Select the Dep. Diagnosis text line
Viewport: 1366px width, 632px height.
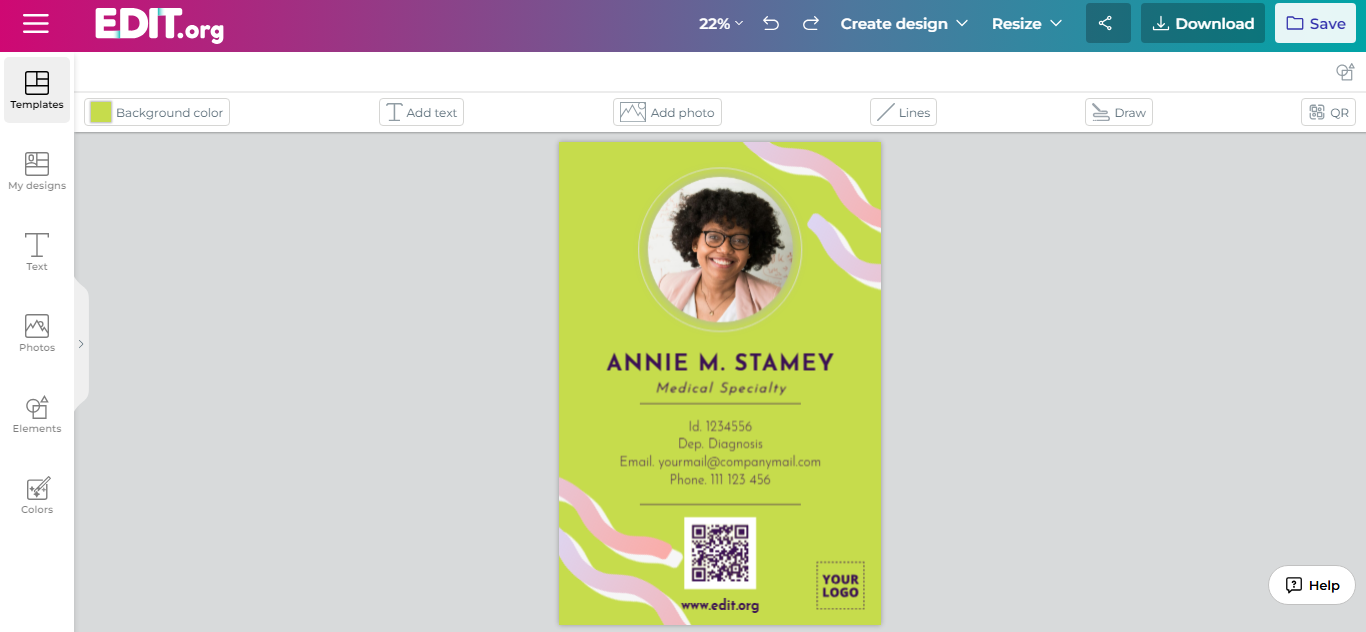(x=720, y=444)
